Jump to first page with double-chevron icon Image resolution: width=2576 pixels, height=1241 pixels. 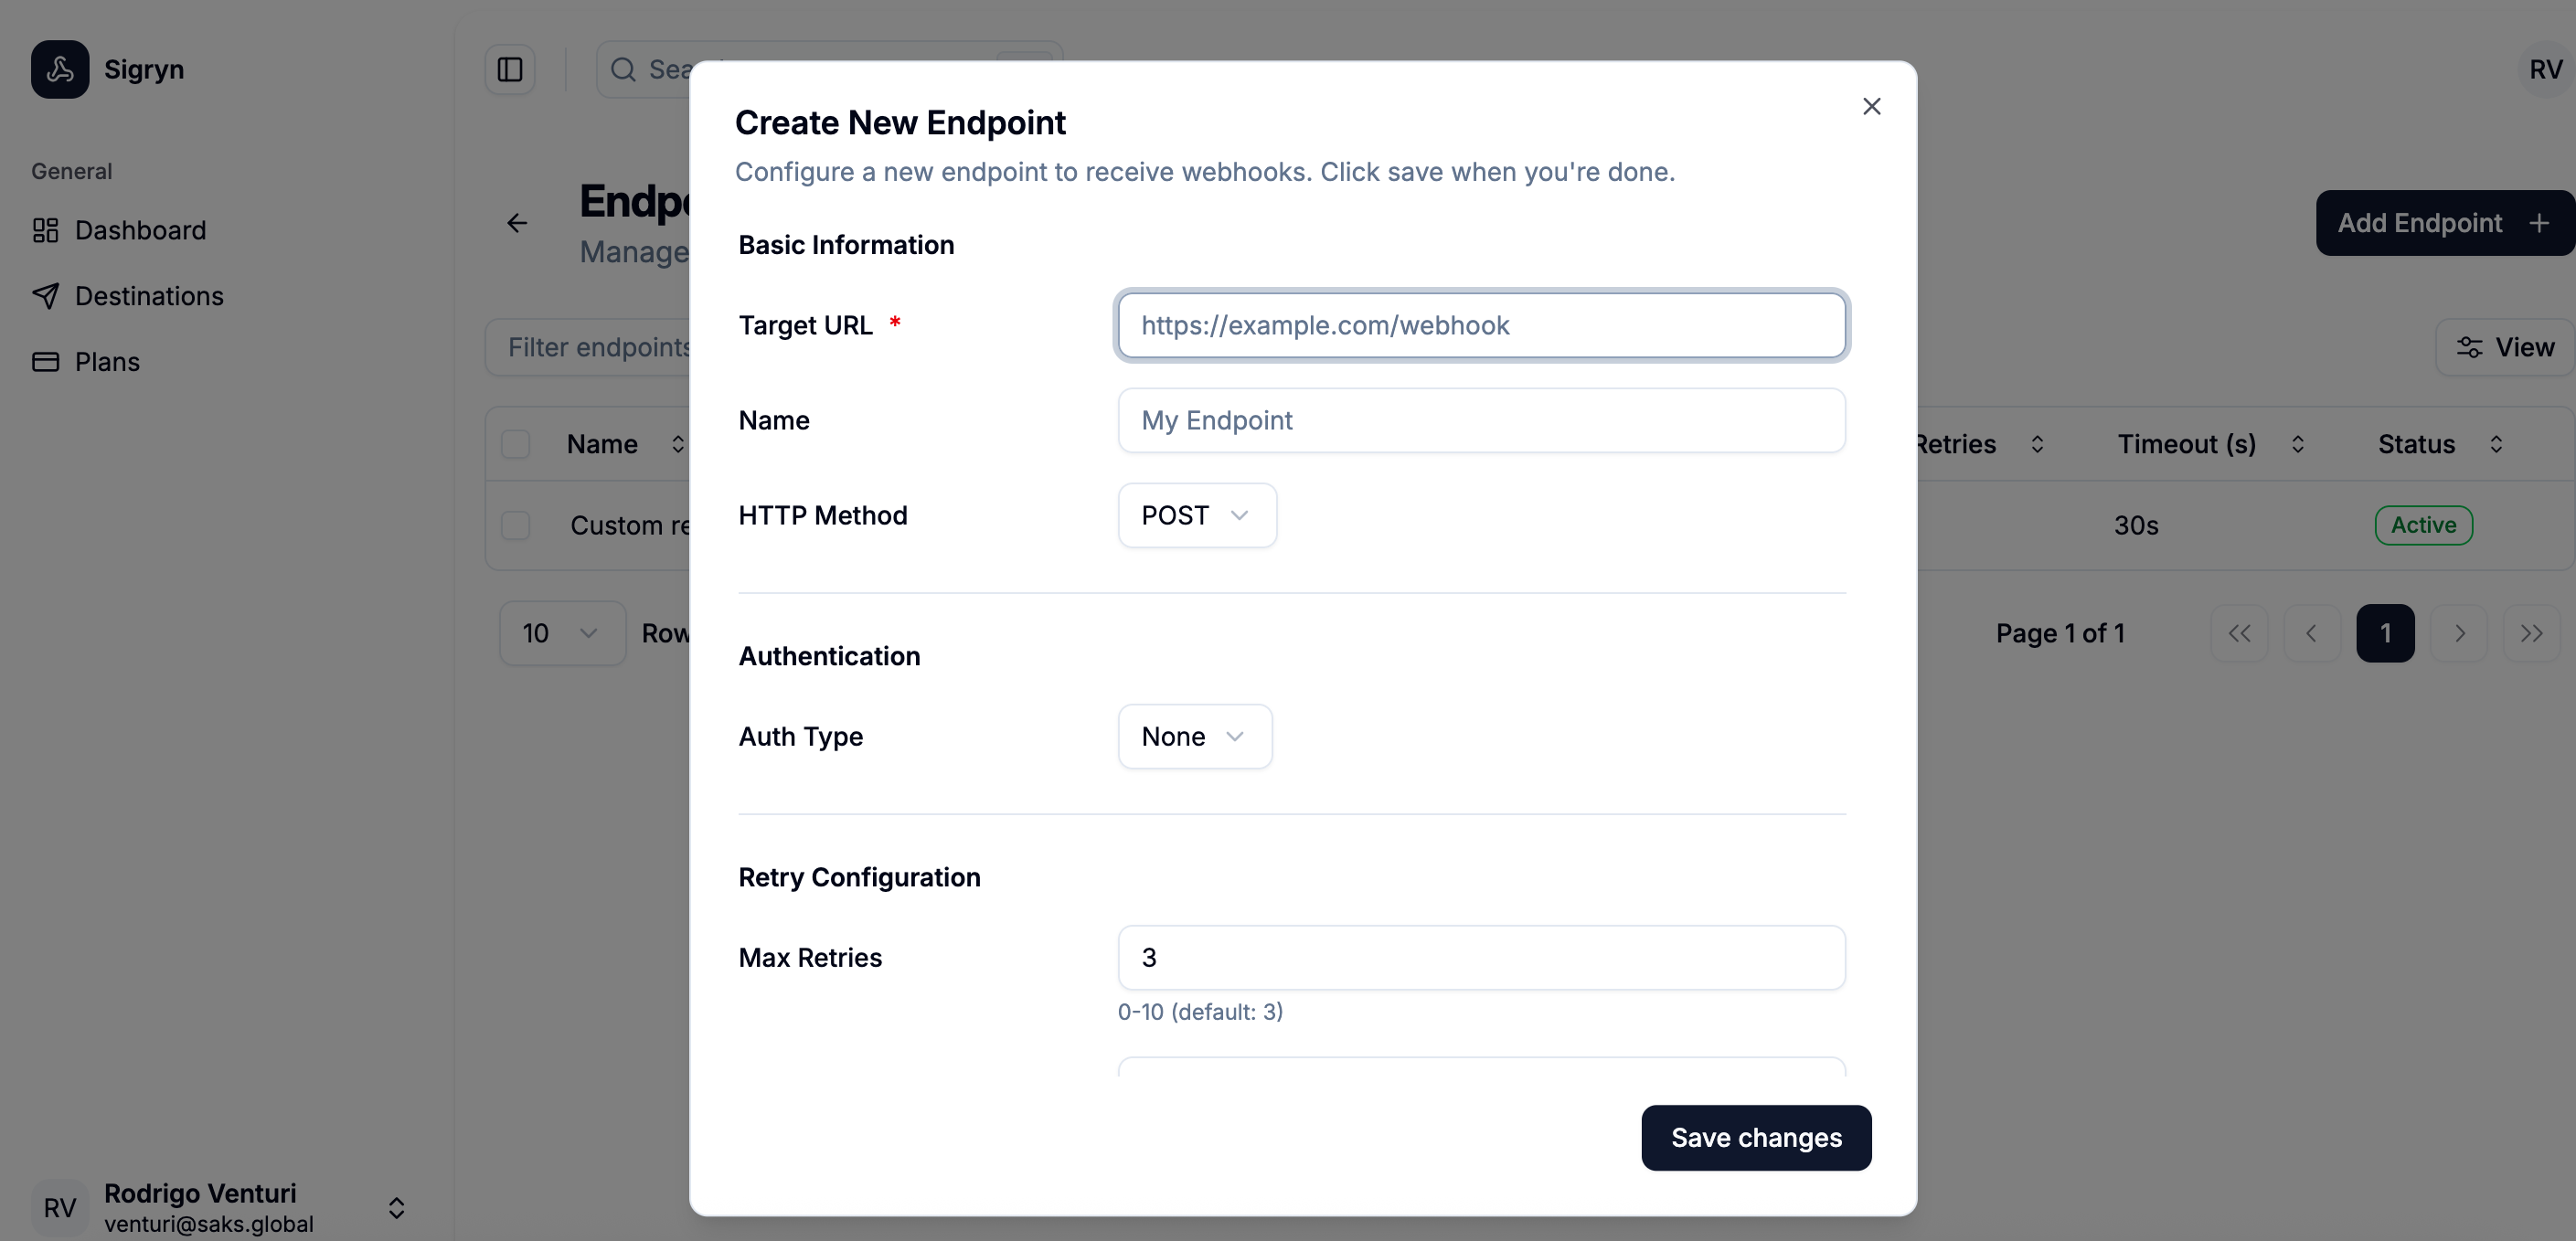click(x=2239, y=633)
